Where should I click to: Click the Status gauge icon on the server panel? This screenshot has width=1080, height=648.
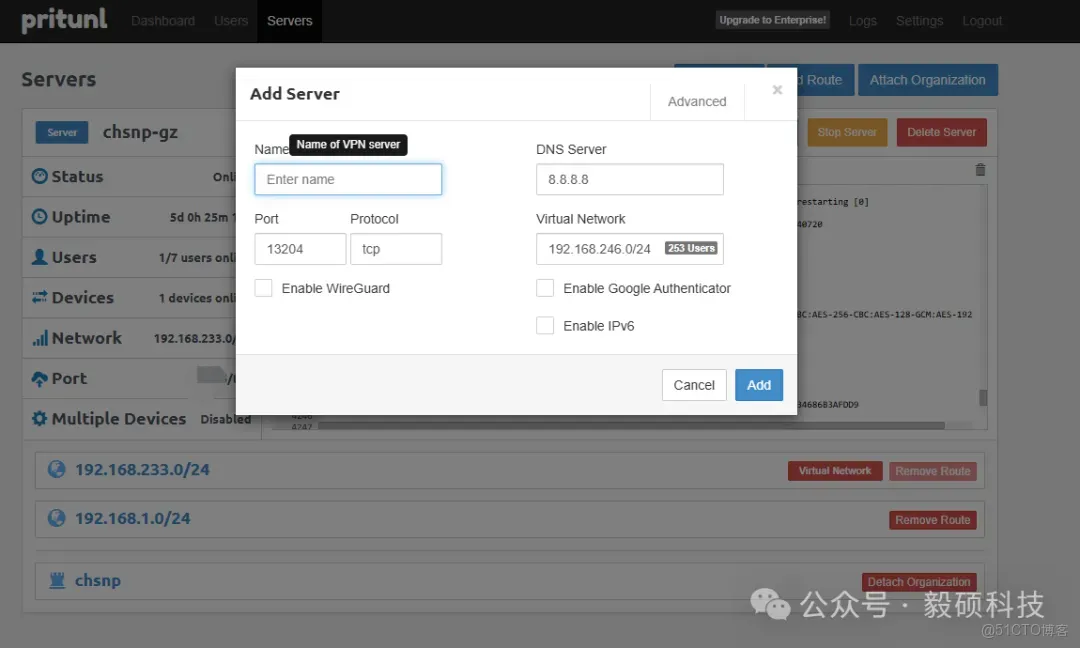point(41,177)
